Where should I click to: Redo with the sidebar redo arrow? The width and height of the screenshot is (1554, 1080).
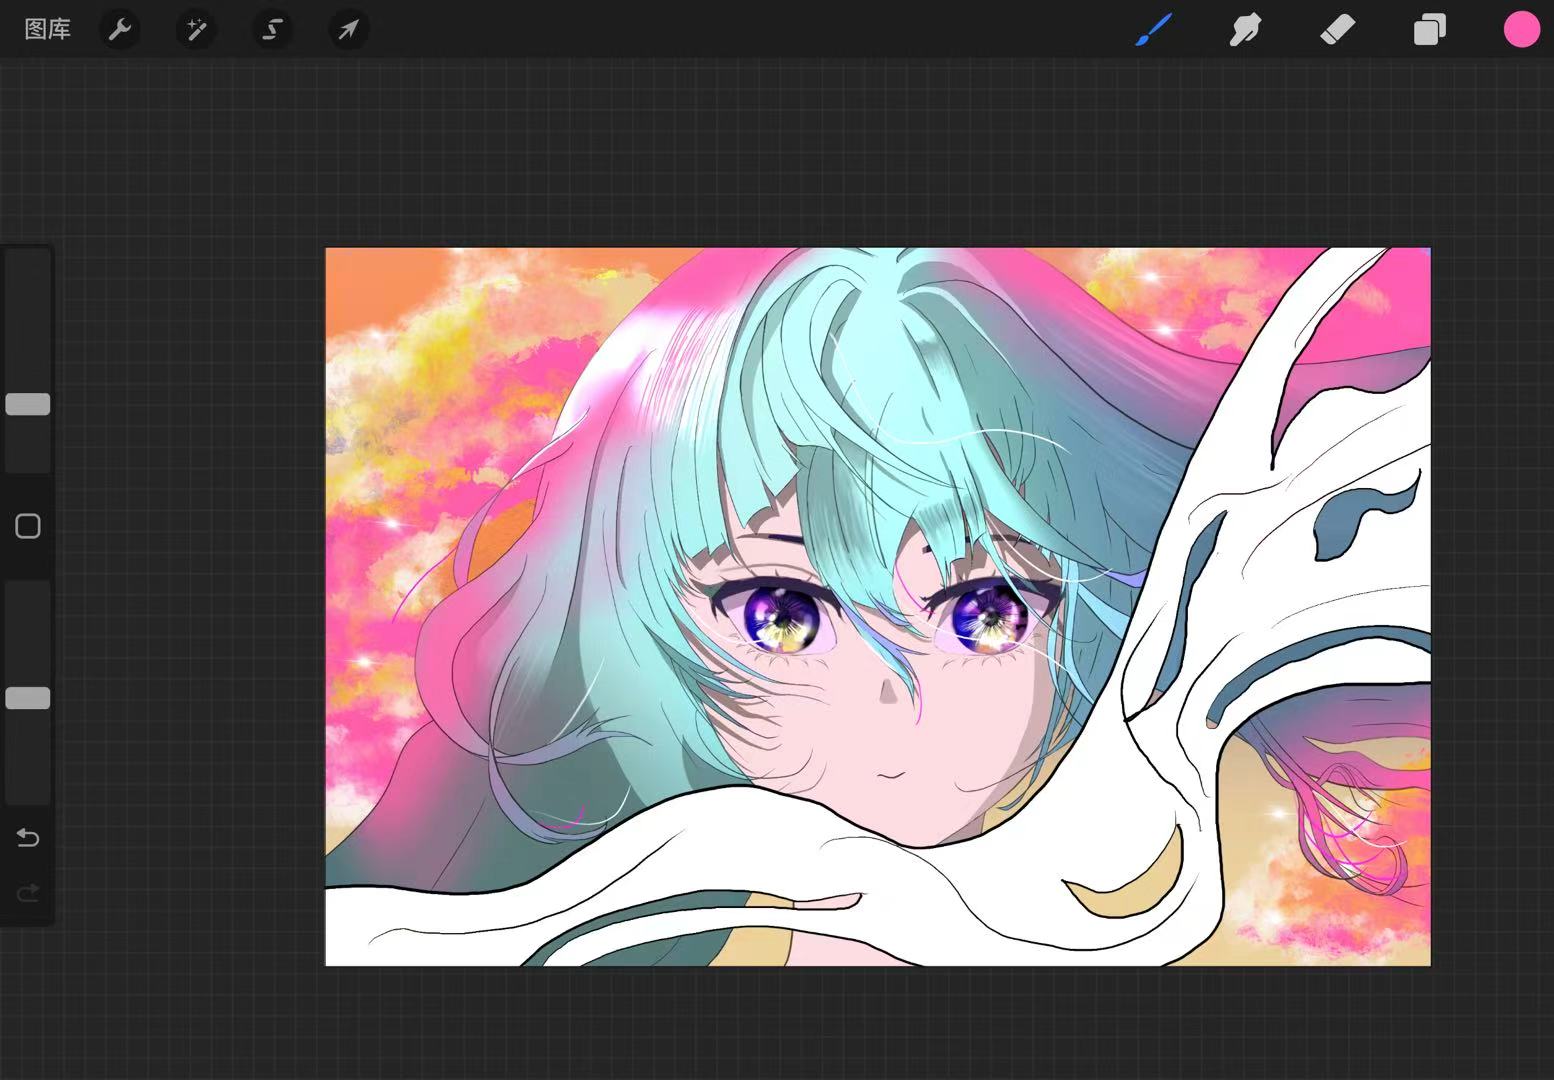[28, 892]
